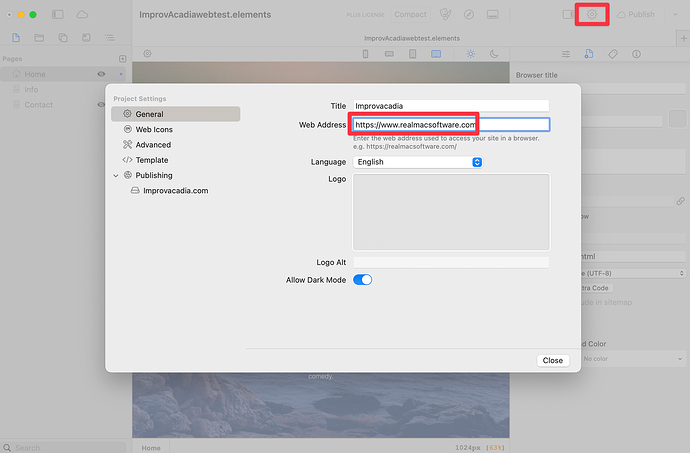Click the page settings gear above the canvas
This screenshot has height=453, width=690.
pos(147,54)
